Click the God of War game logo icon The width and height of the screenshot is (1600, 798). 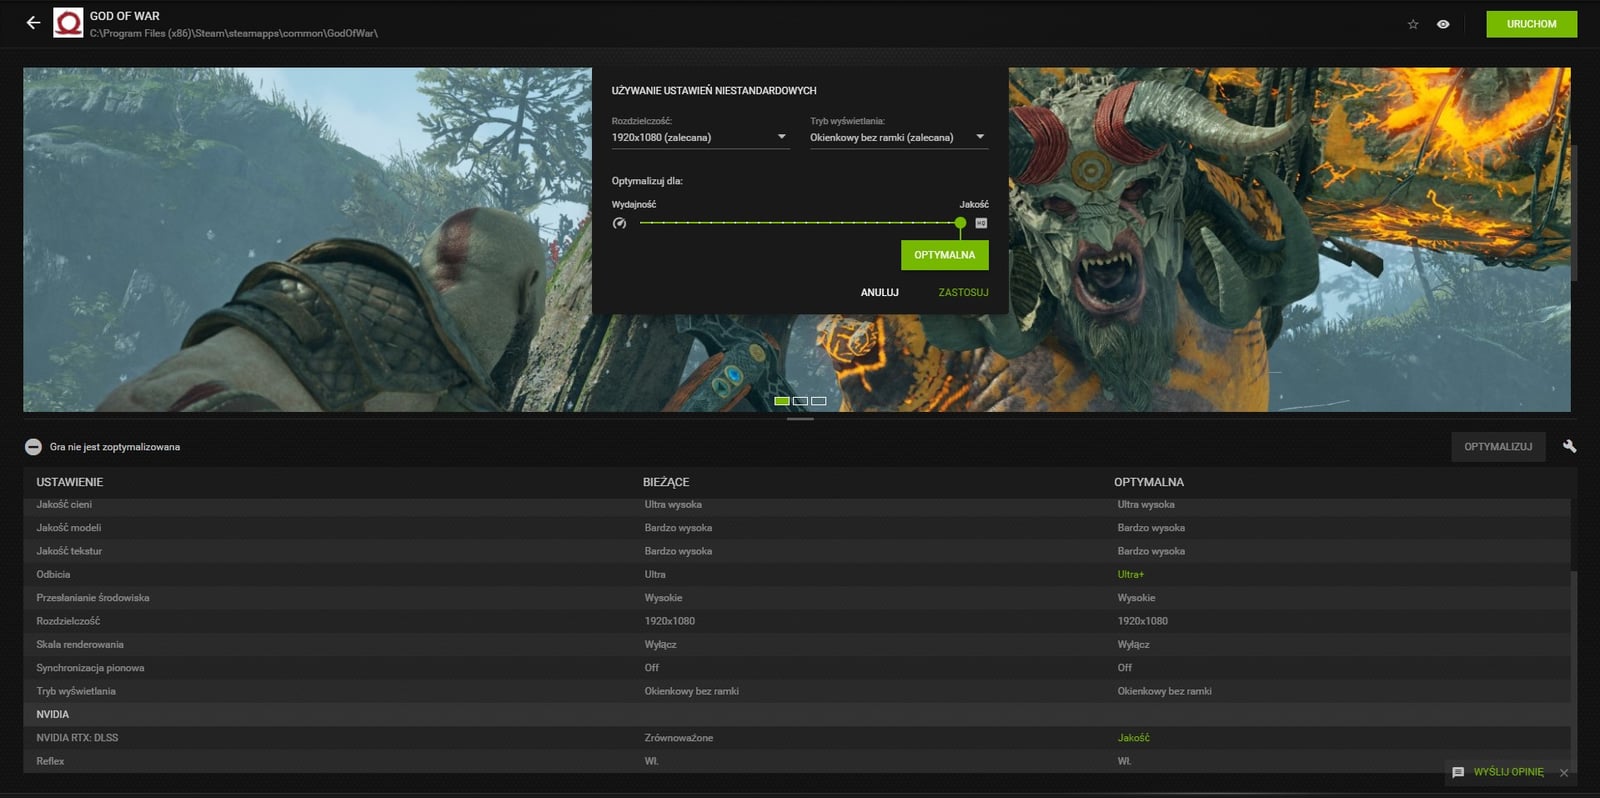pos(68,23)
